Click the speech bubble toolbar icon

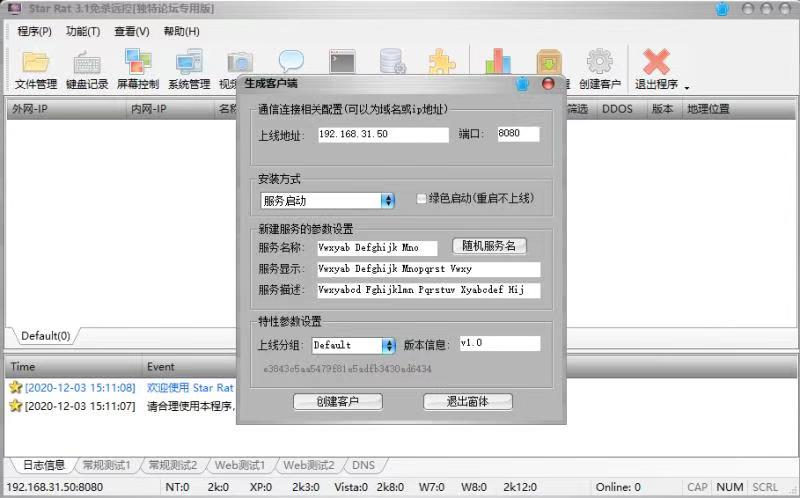point(291,61)
